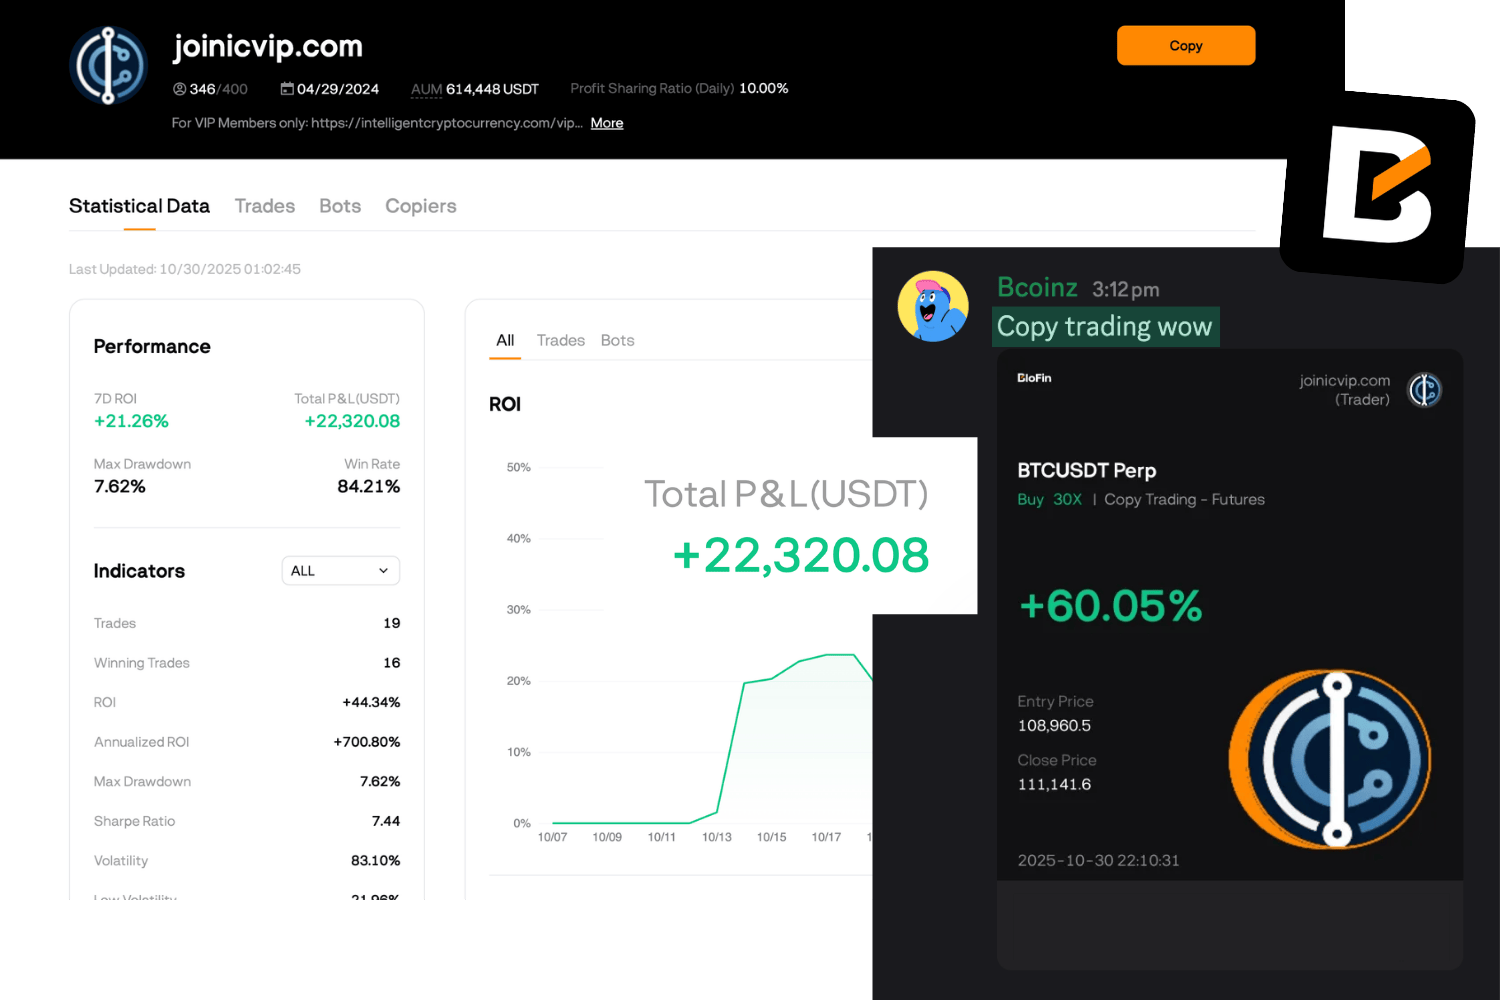This screenshot has height=1000, width=1500.
Task: Click the 10/13 date on the chart axis
Action: [717, 838]
